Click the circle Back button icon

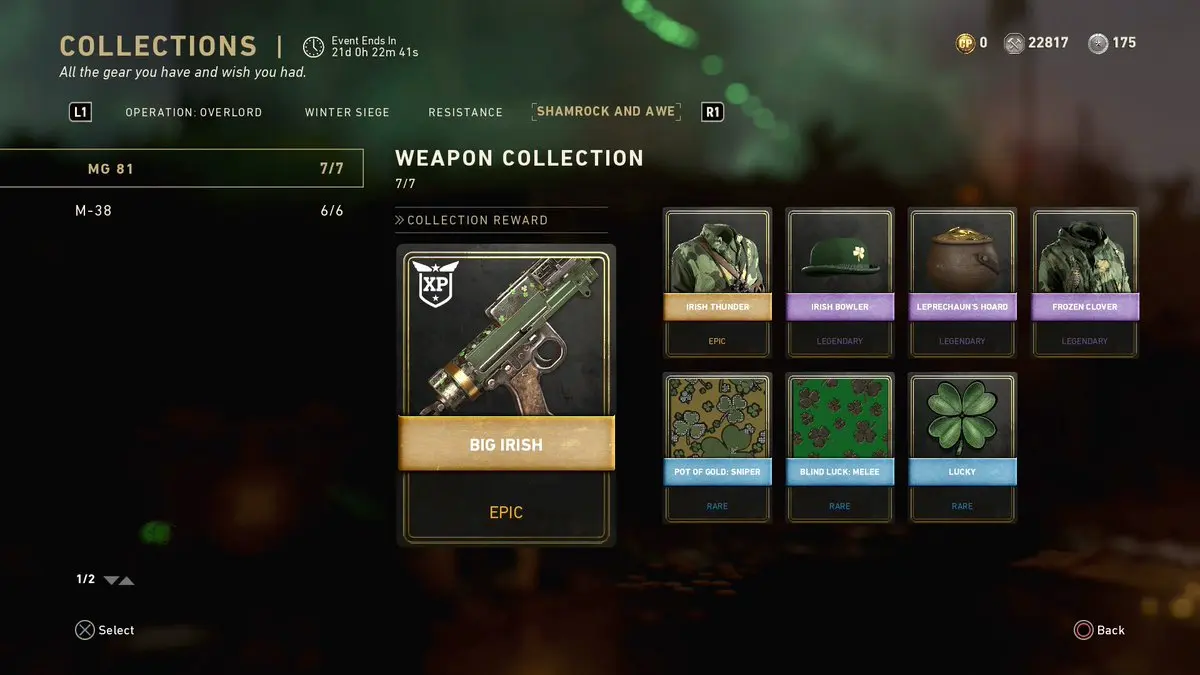[1083, 630]
